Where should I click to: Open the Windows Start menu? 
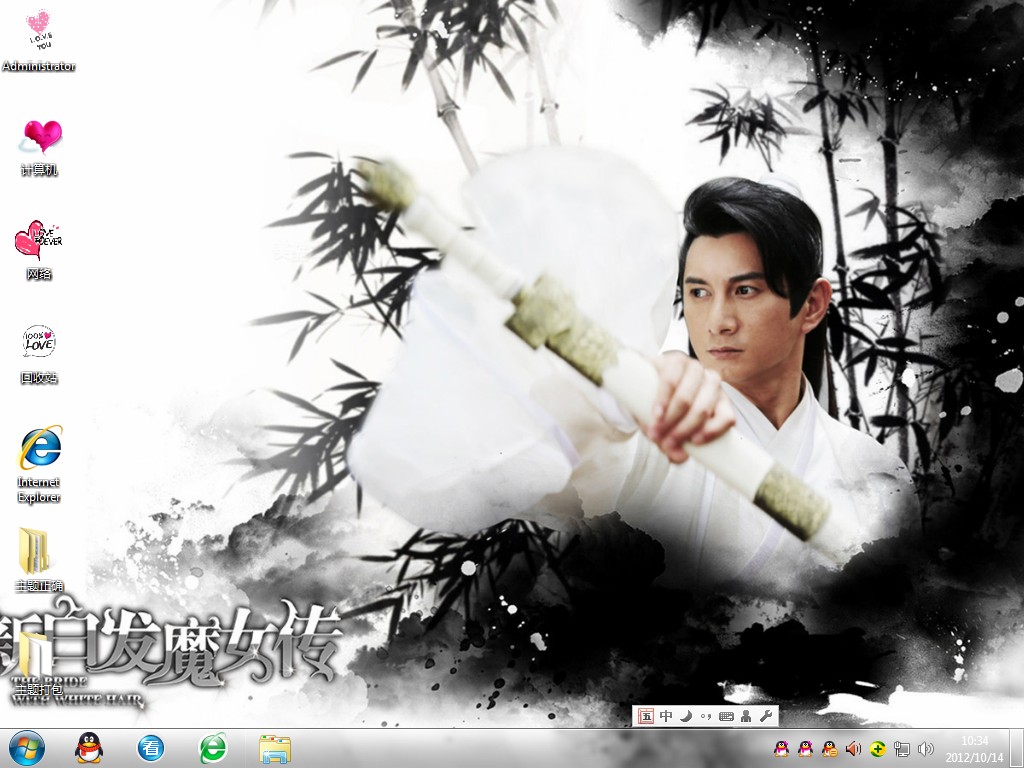point(27,748)
